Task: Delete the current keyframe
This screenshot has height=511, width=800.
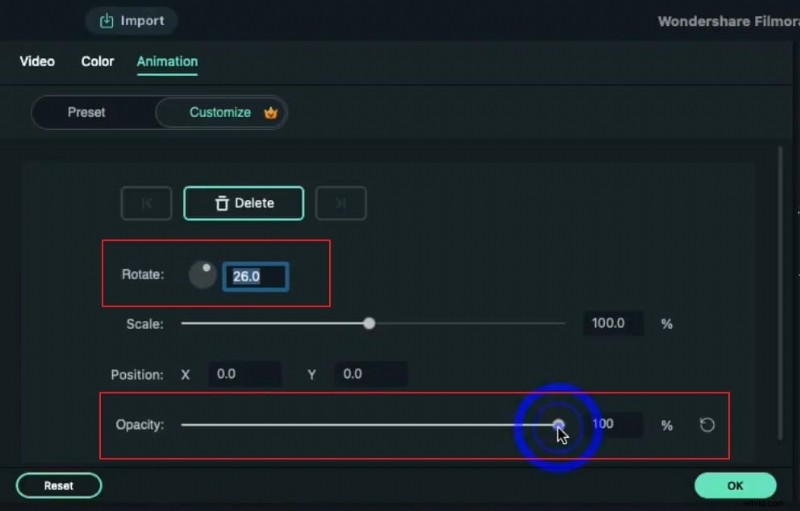Action: 244,203
